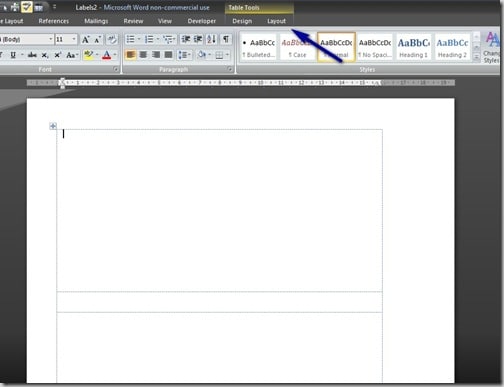
Task: Toggle subscript formatting
Action: 45,55
